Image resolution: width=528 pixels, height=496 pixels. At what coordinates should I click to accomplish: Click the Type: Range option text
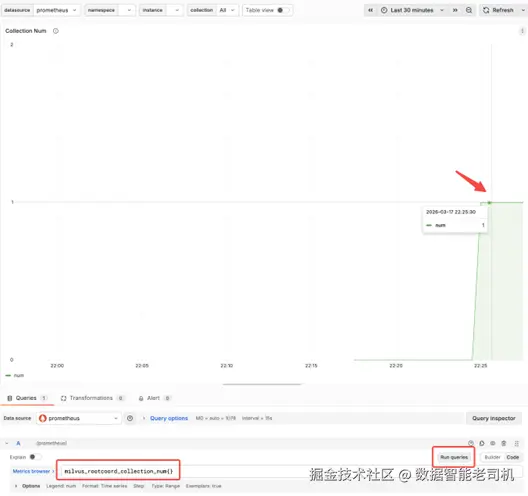click(x=165, y=486)
